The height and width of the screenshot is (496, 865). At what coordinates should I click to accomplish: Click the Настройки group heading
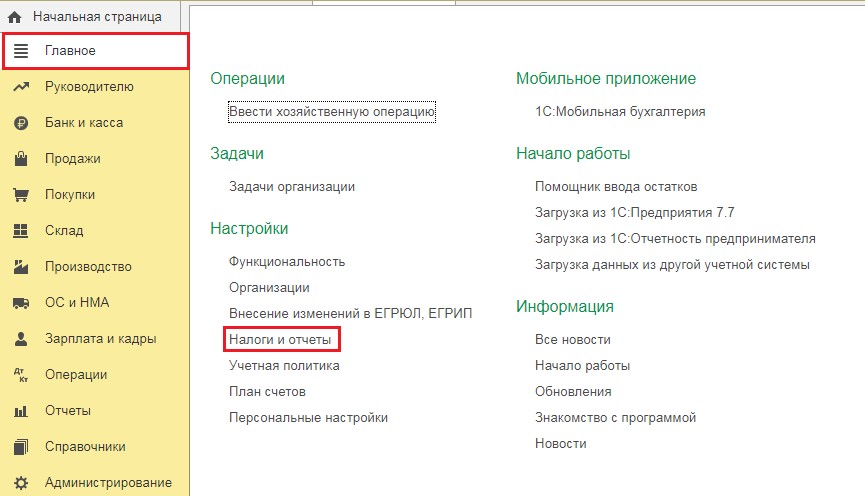(249, 228)
